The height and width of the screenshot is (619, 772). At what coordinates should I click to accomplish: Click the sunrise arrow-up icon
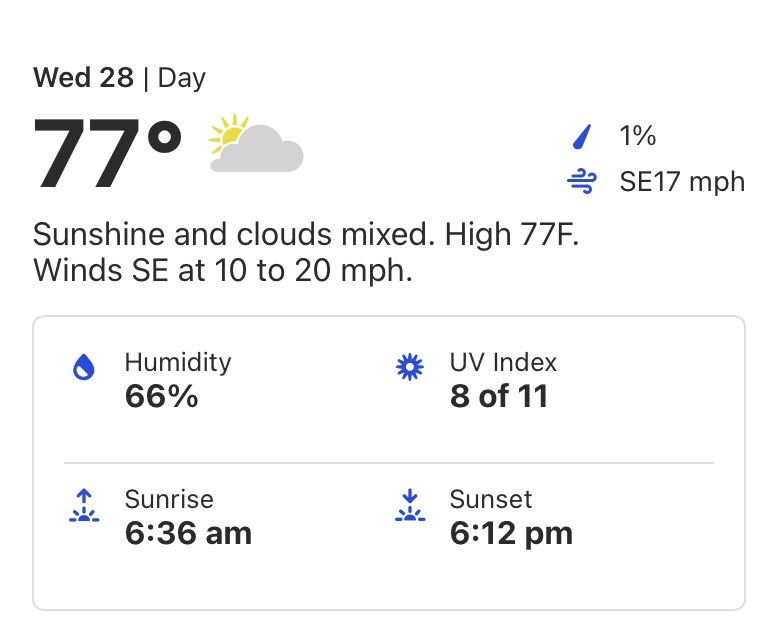click(x=84, y=505)
